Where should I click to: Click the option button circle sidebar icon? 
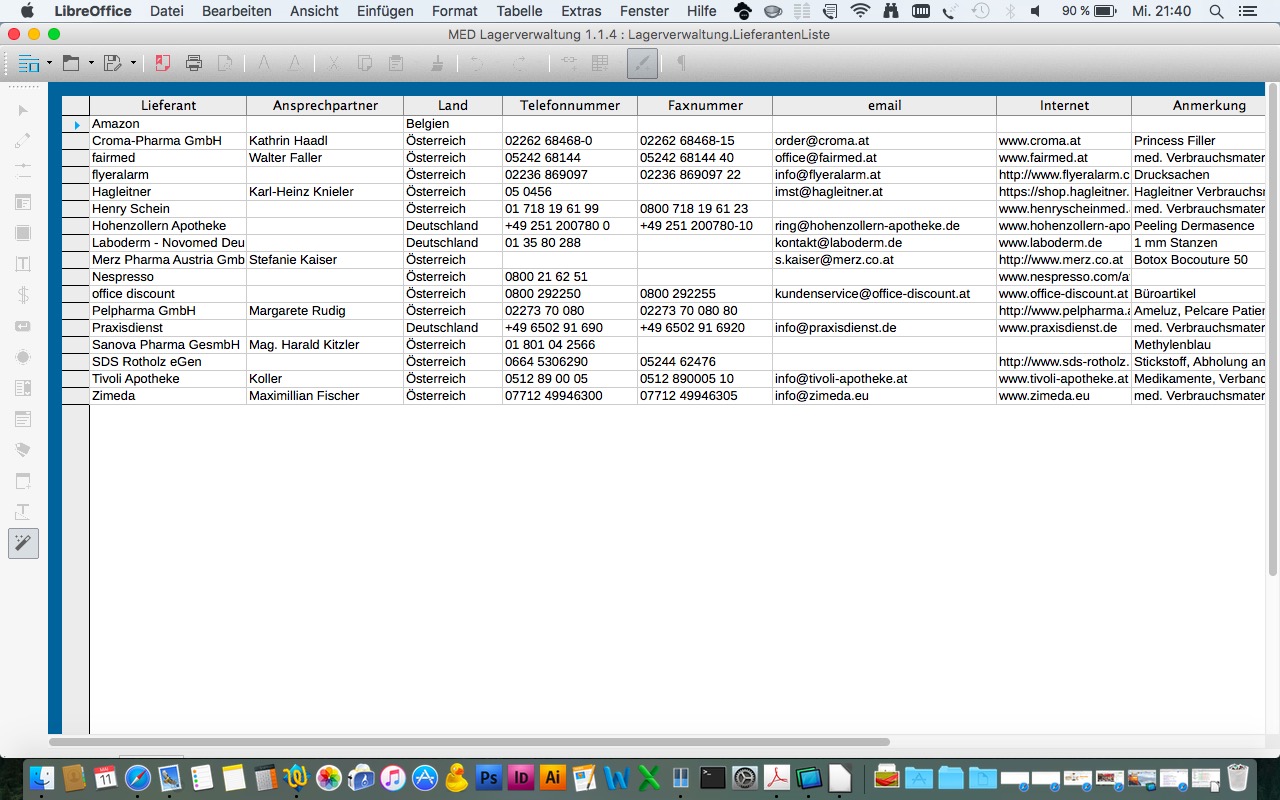click(x=23, y=357)
